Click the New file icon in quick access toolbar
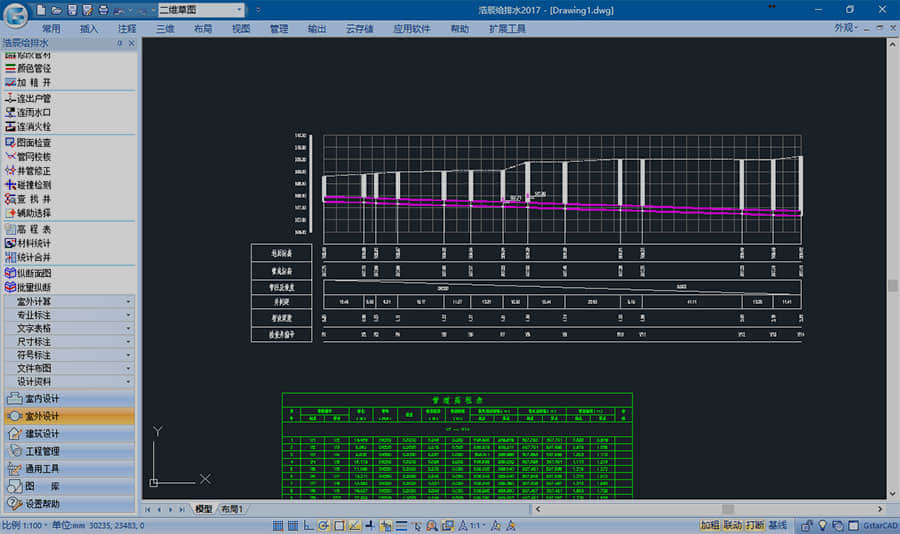Image resolution: width=900 pixels, height=534 pixels. tap(41, 9)
